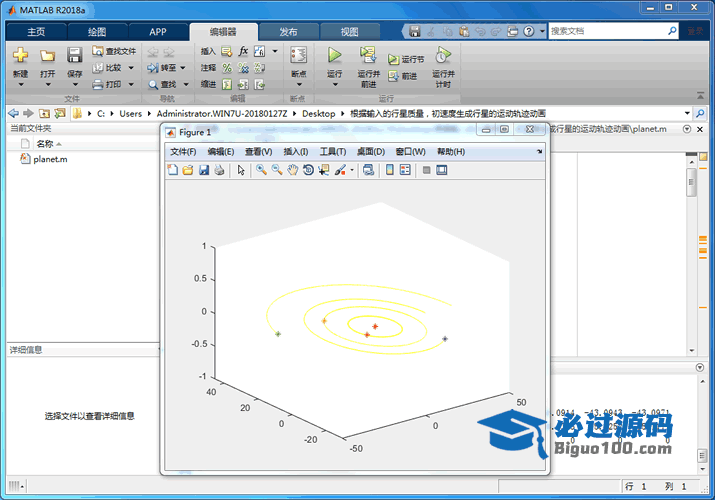Click the Find (查找) magnifier button
715x500 pixels.
tap(162, 84)
